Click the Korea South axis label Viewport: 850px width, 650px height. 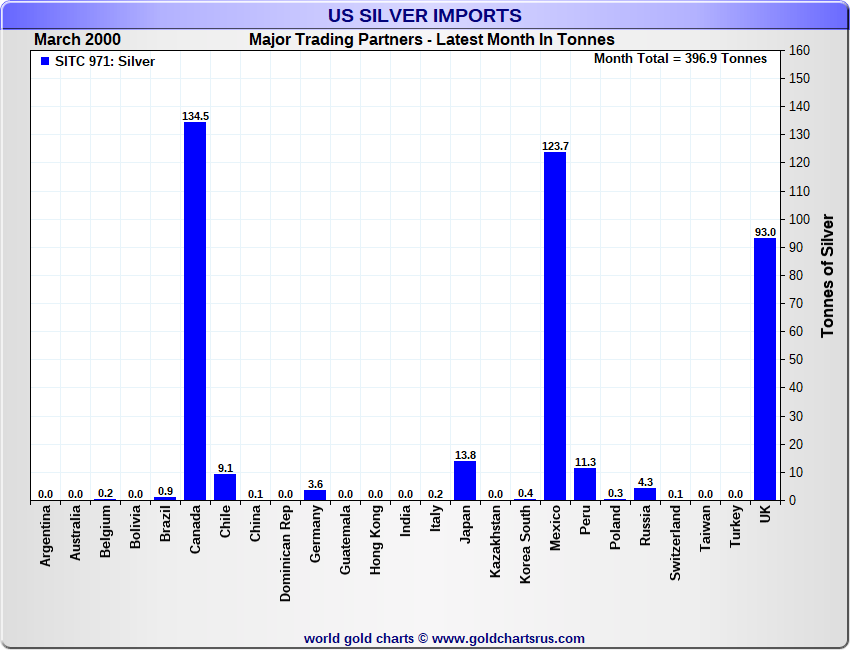[525, 544]
